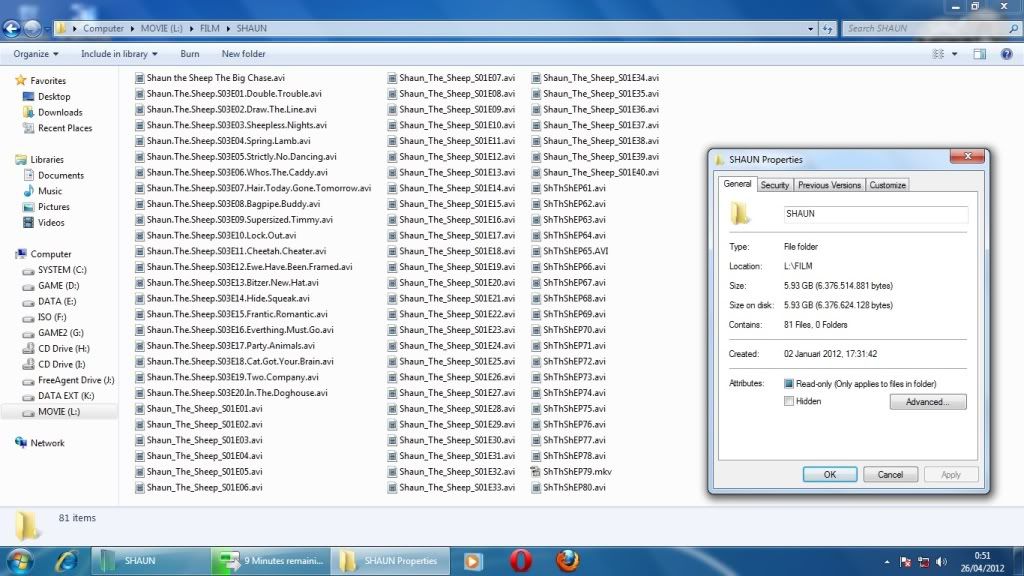Viewport: 1024px width, 576px height.
Task: Open the Organize dropdown menu
Action: 36,54
